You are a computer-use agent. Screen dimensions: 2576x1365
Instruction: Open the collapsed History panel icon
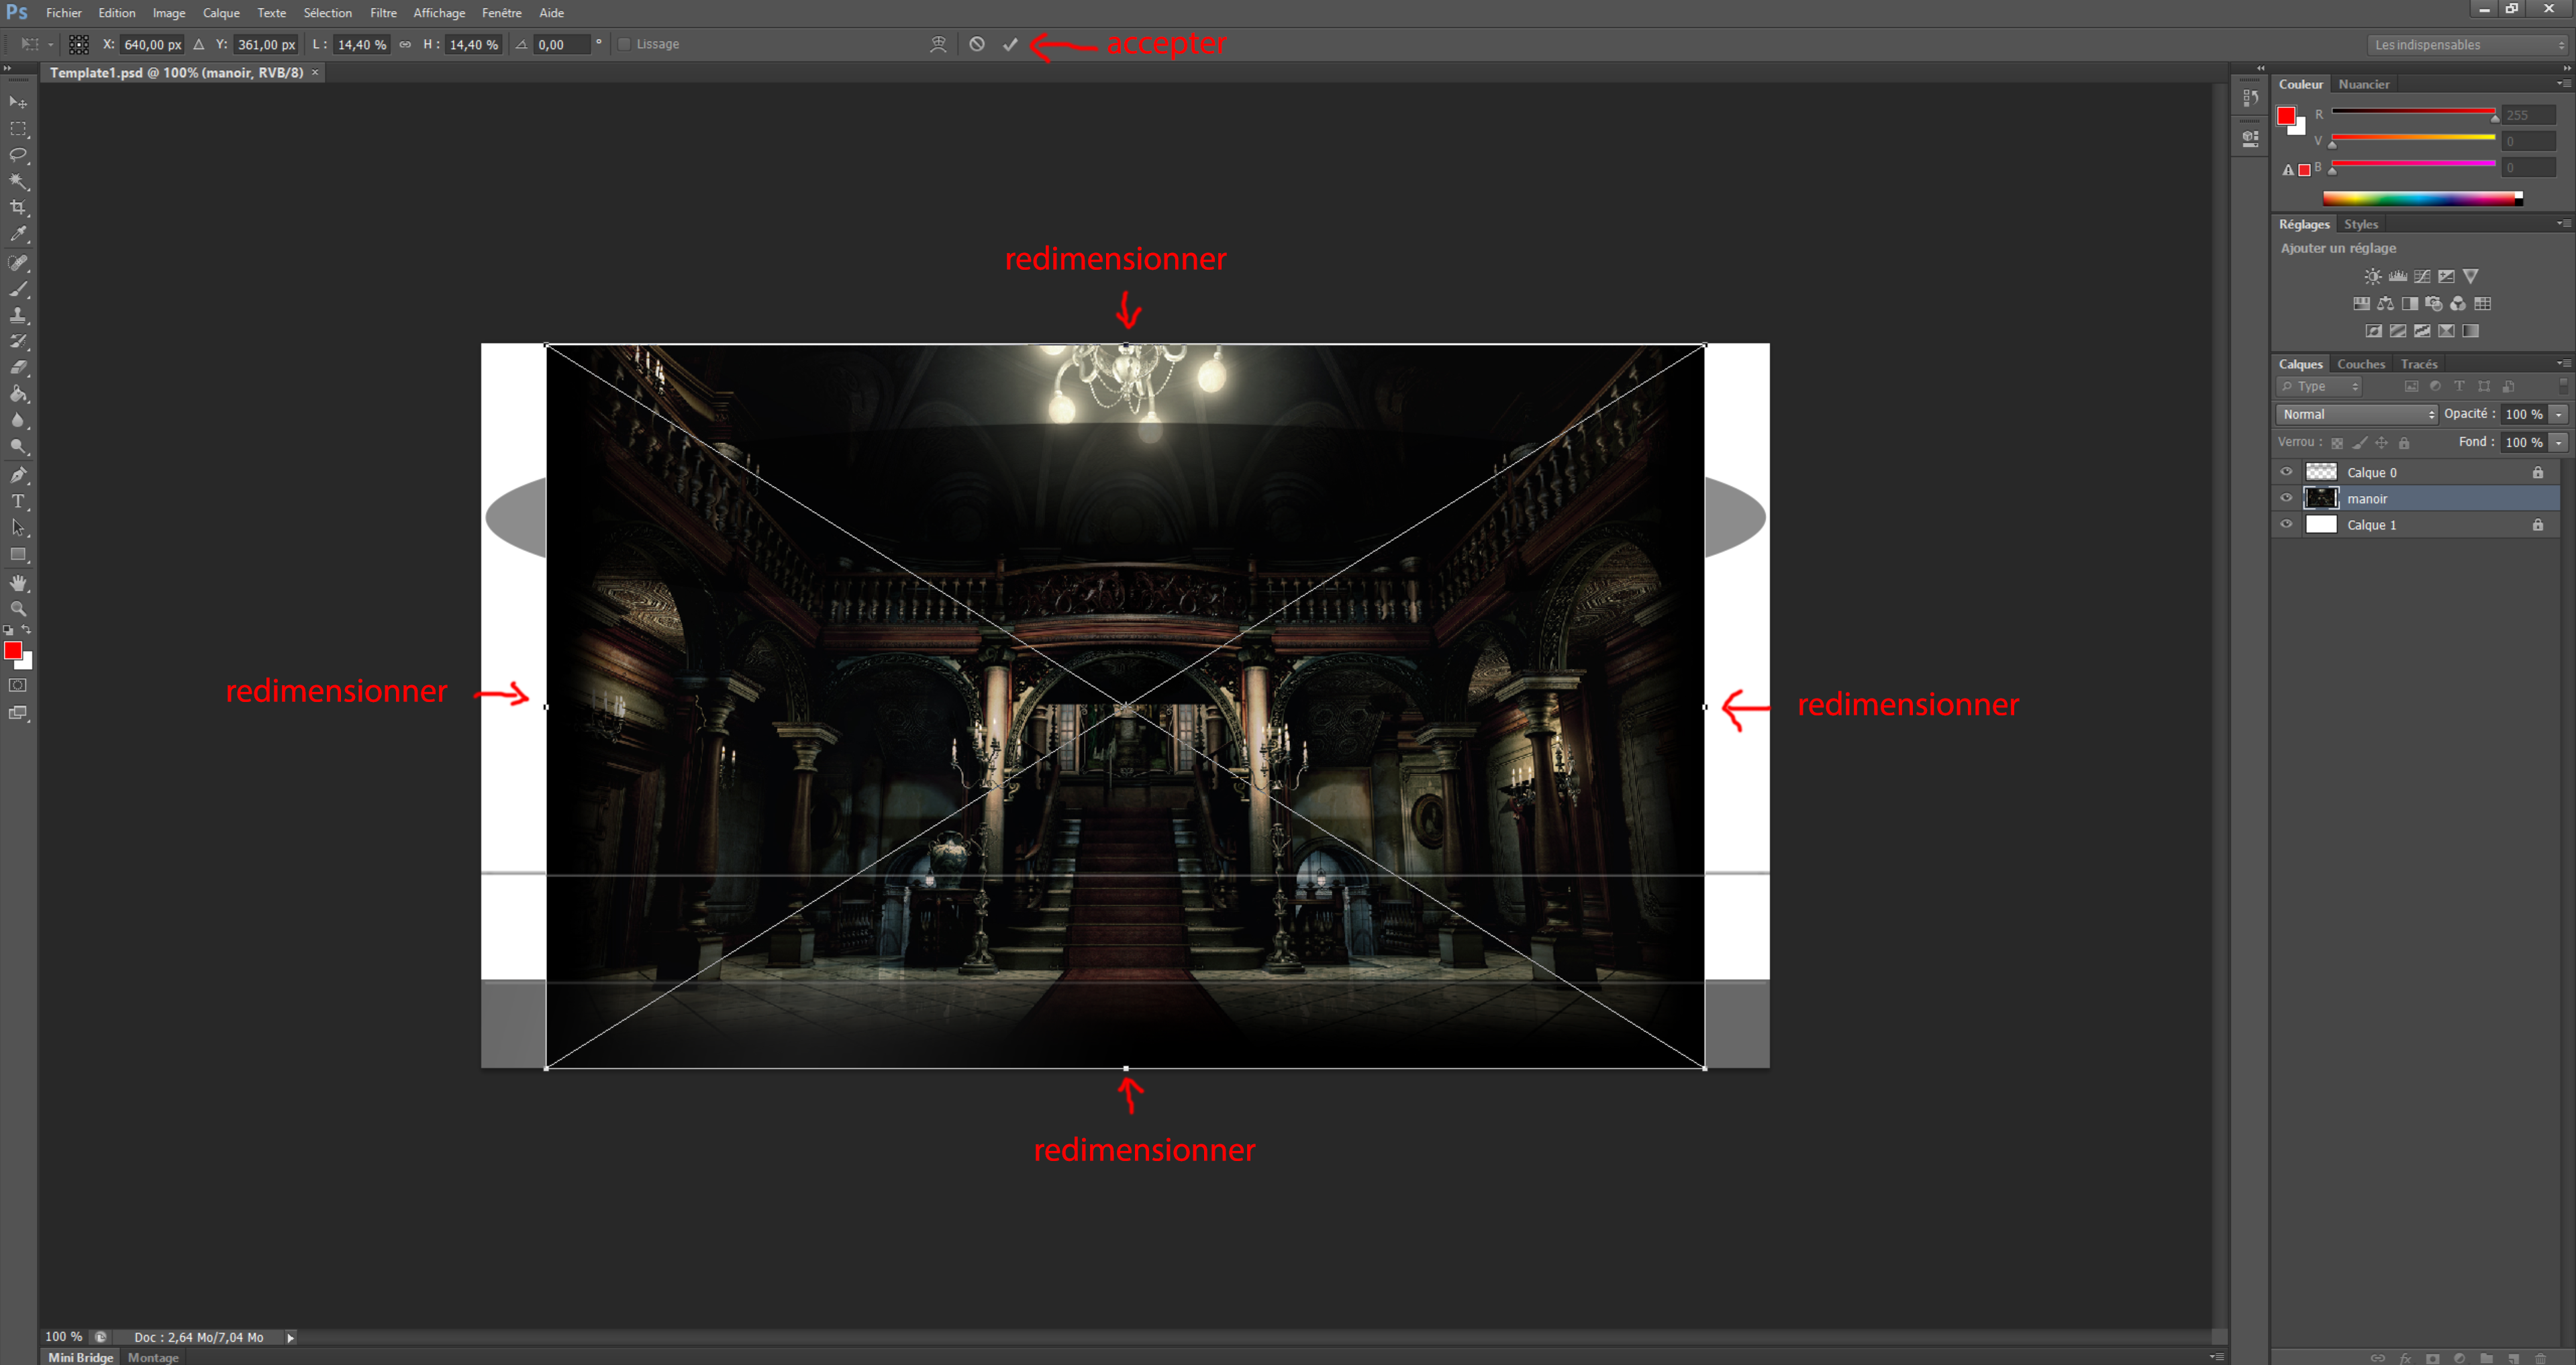(2250, 98)
